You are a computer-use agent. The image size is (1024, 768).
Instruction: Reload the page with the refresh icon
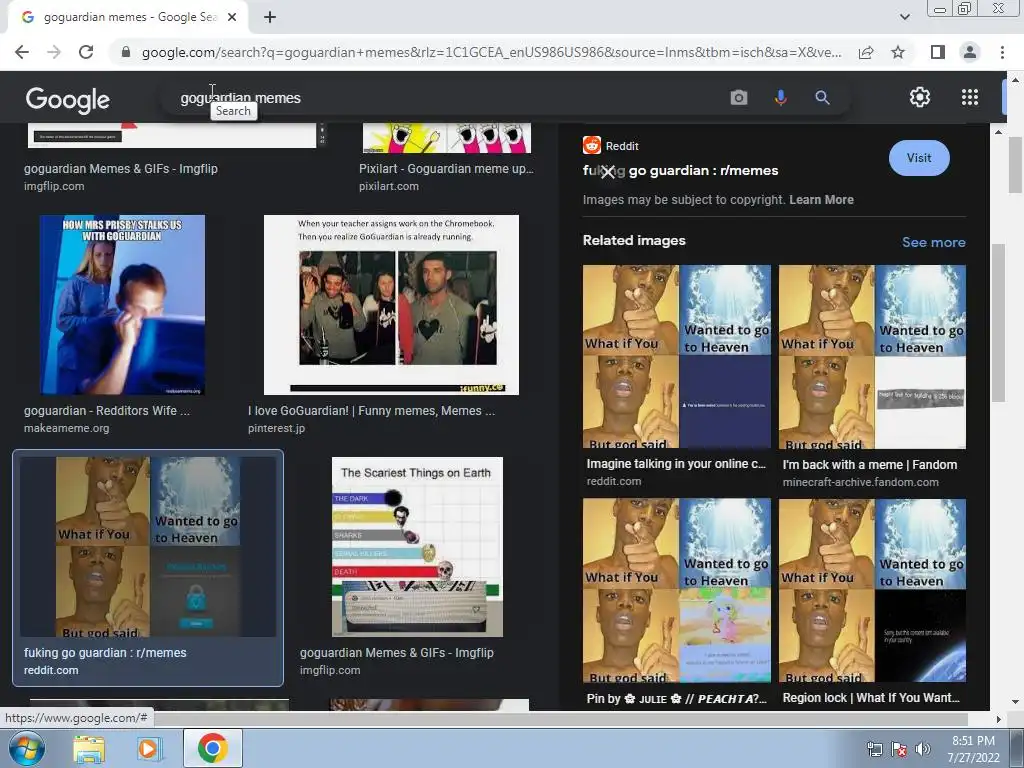coord(86,52)
